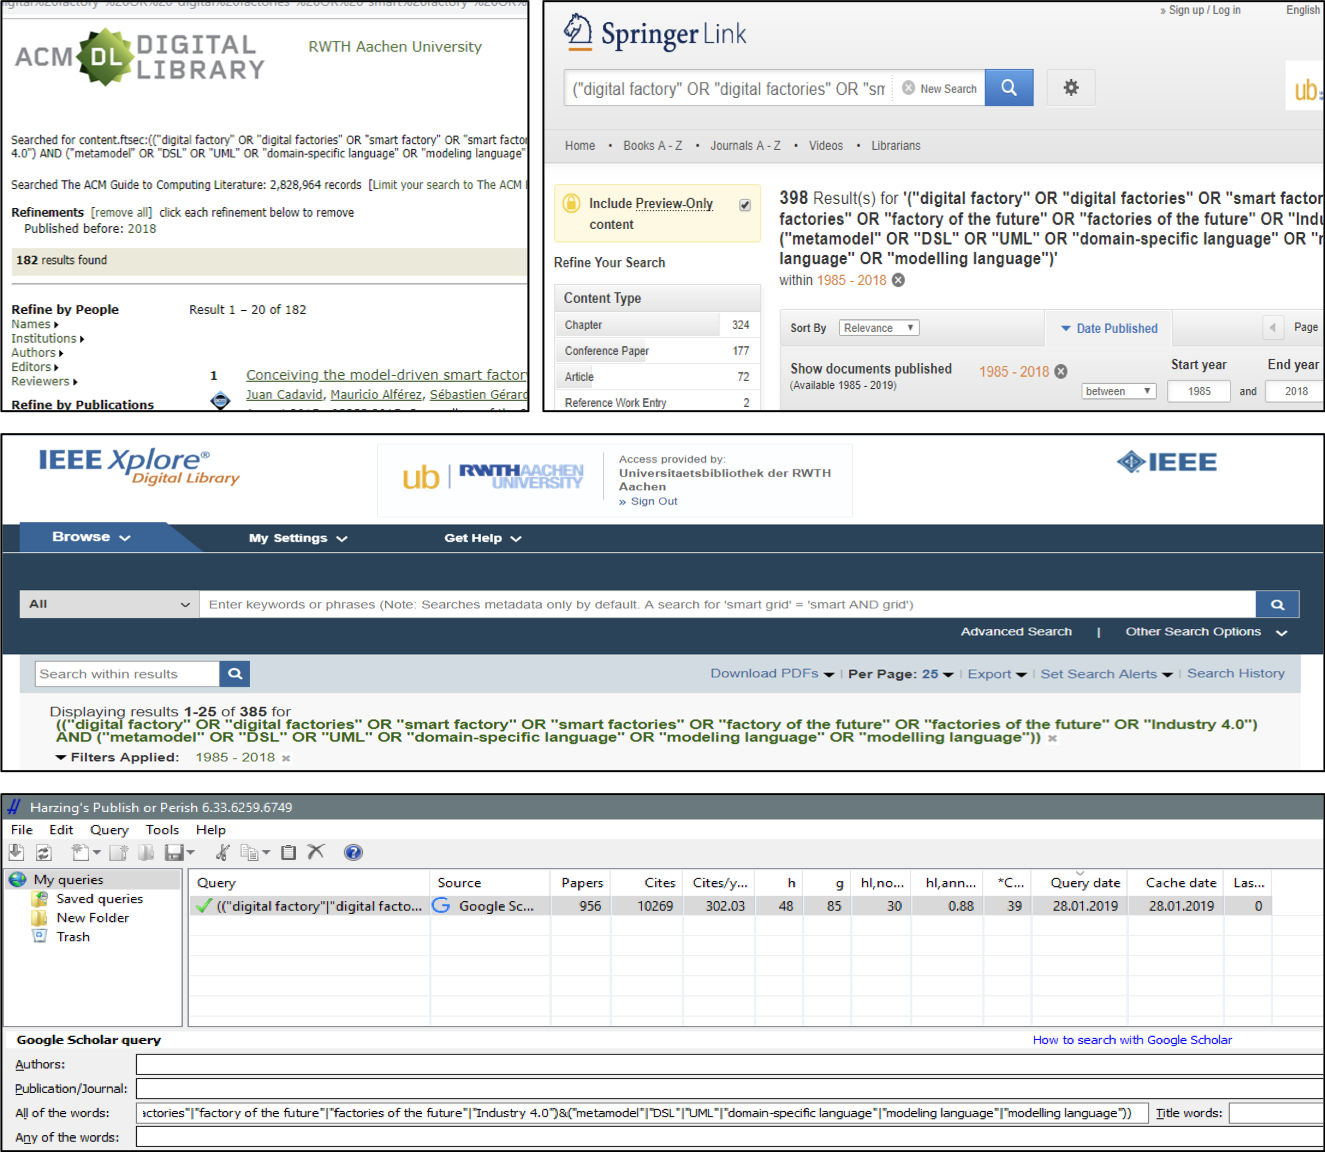1325x1152 pixels.
Task: Remove 1985 - 2018 beside Show documents published
Action: click(x=1061, y=371)
